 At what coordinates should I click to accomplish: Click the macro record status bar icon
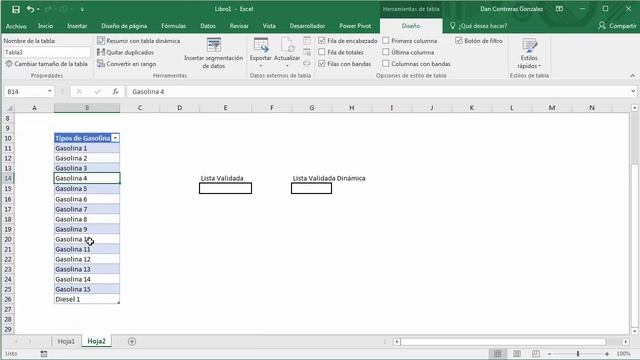pyautogui.click(x=44, y=353)
